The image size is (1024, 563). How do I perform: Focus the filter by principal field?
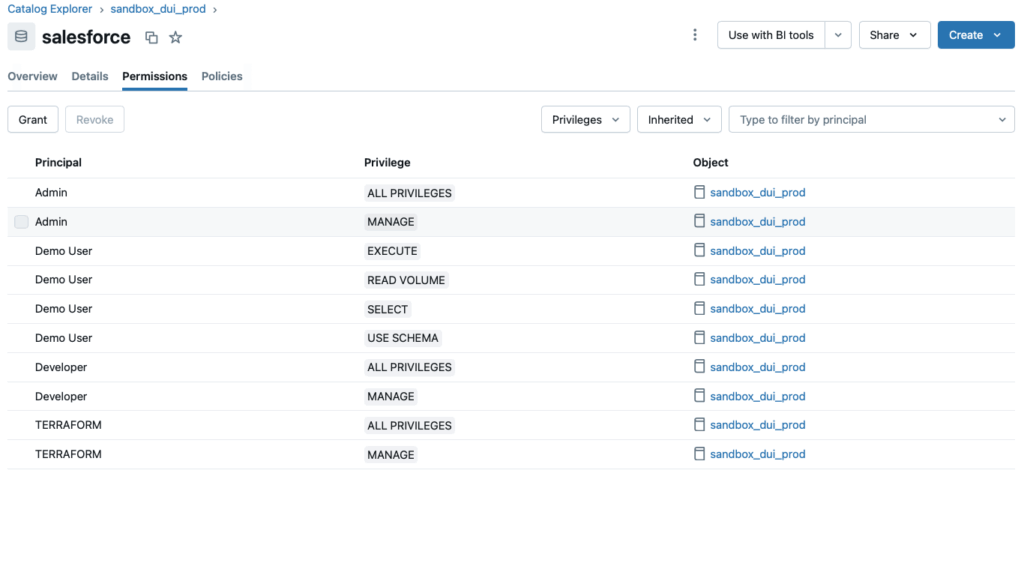tap(872, 120)
